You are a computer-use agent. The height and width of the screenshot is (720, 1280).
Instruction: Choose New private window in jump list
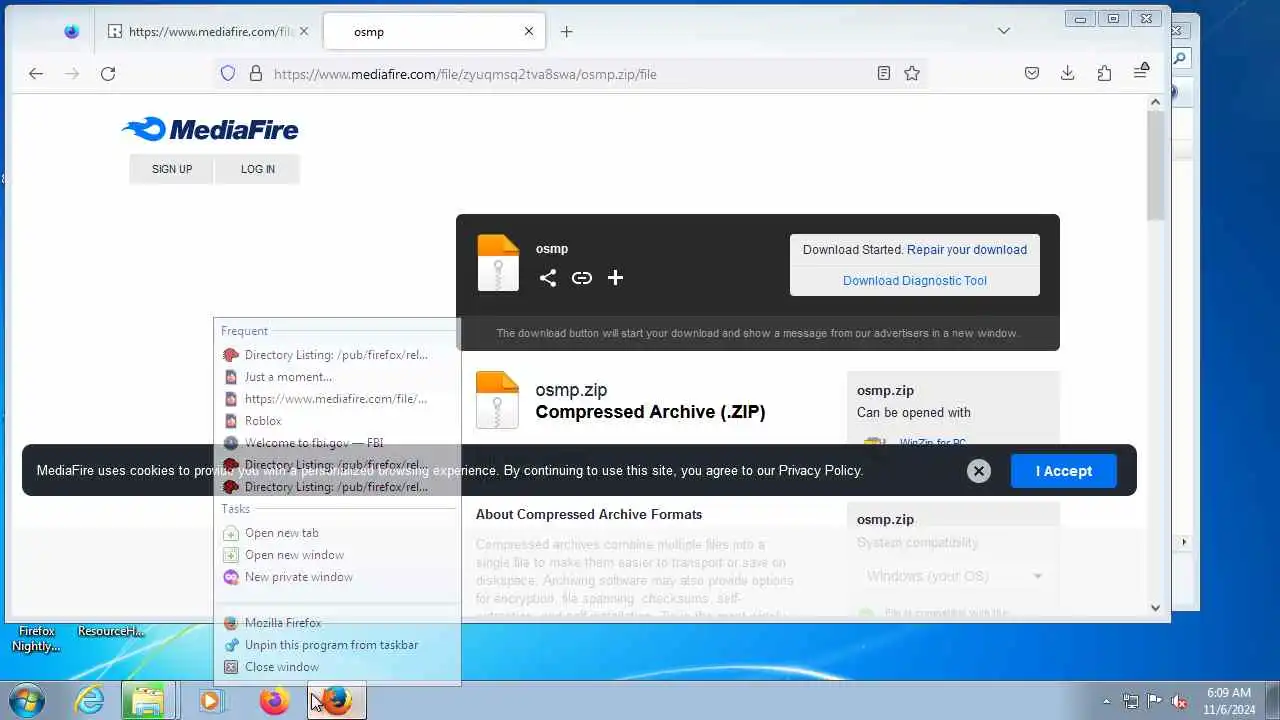tap(338, 577)
